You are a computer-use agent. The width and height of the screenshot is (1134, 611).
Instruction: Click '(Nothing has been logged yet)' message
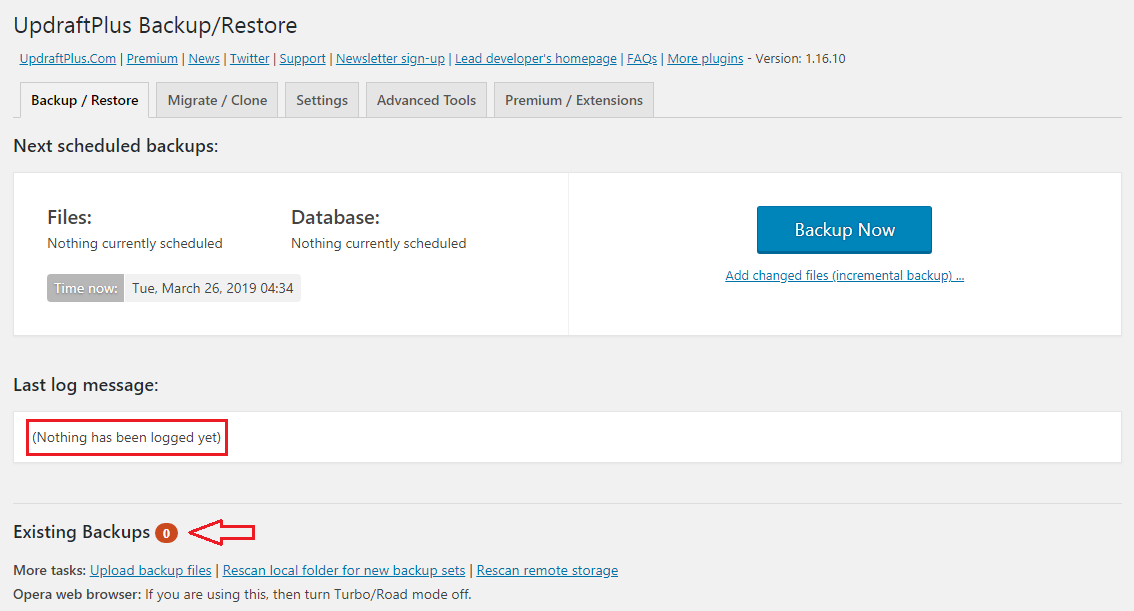pos(127,437)
